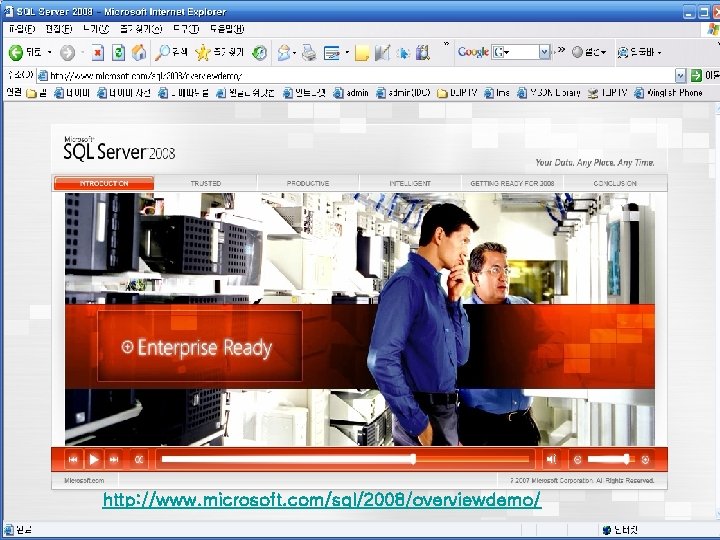Click the microsoft.com overviewdemo hyperlink below the player
The image size is (720, 540).
pyautogui.click(x=322, y=500)
